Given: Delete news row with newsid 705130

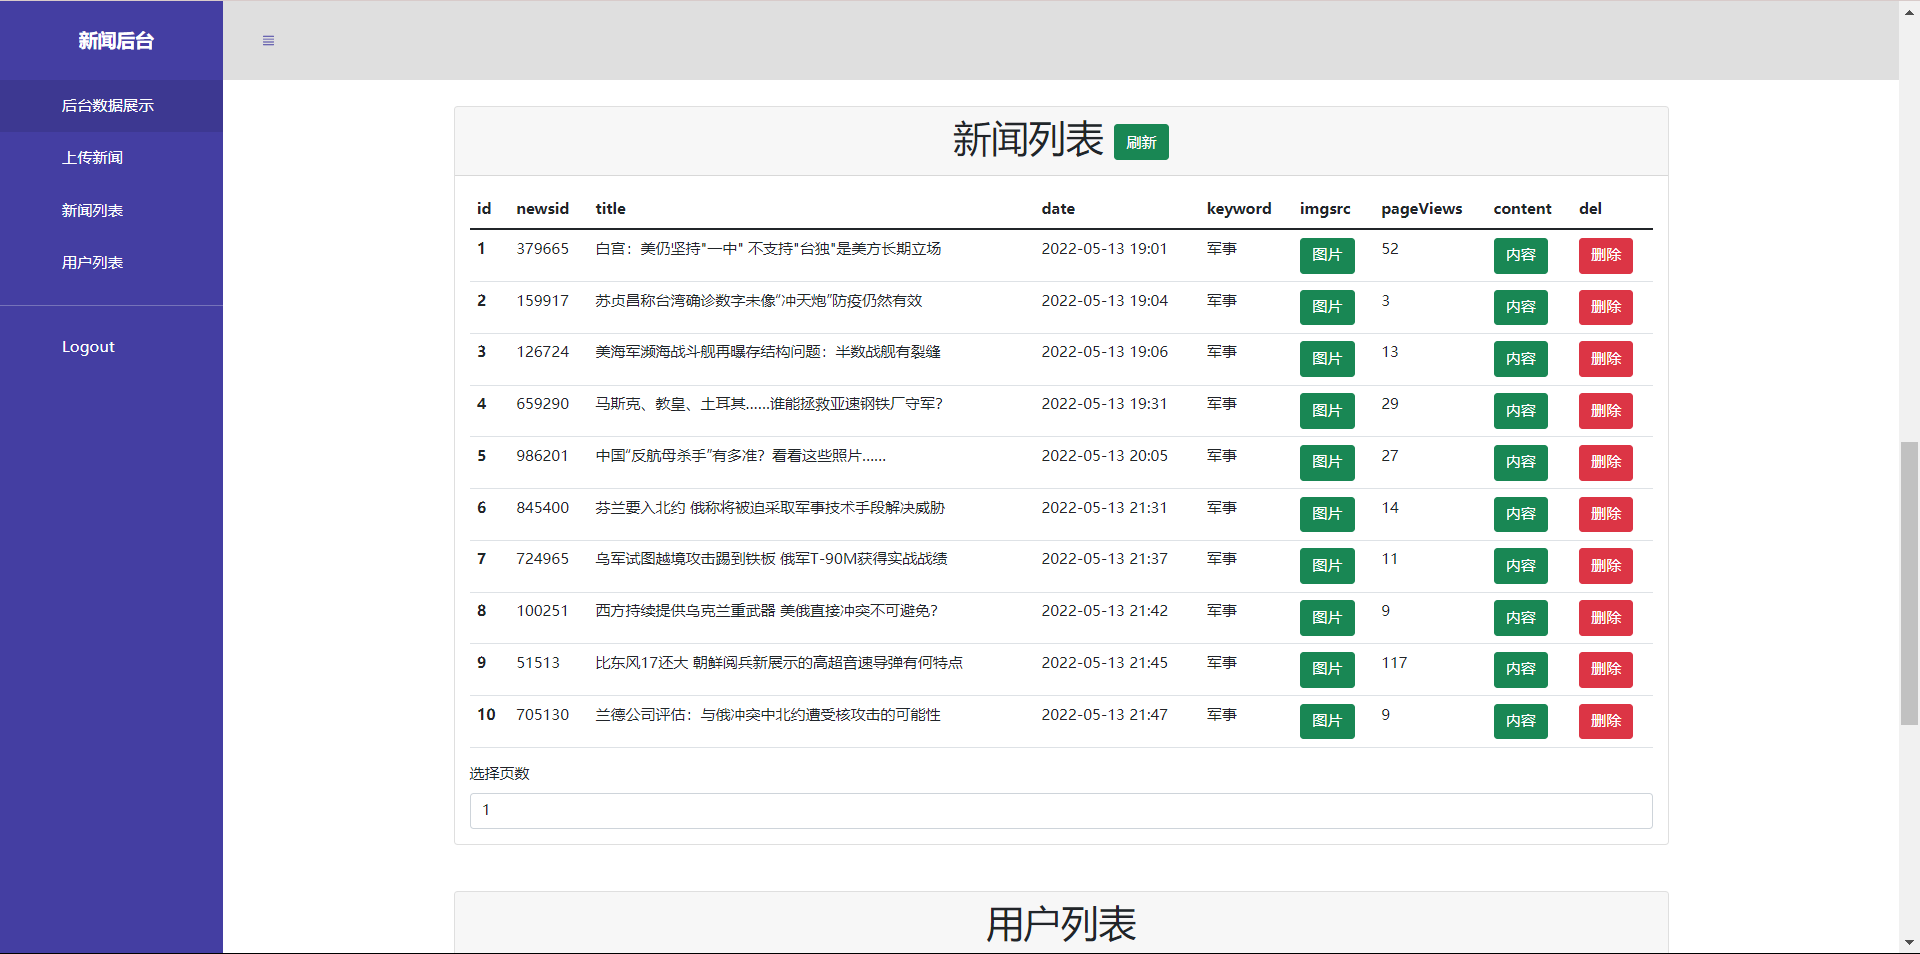Looking at the screenshot, I should click(1606, 721).
